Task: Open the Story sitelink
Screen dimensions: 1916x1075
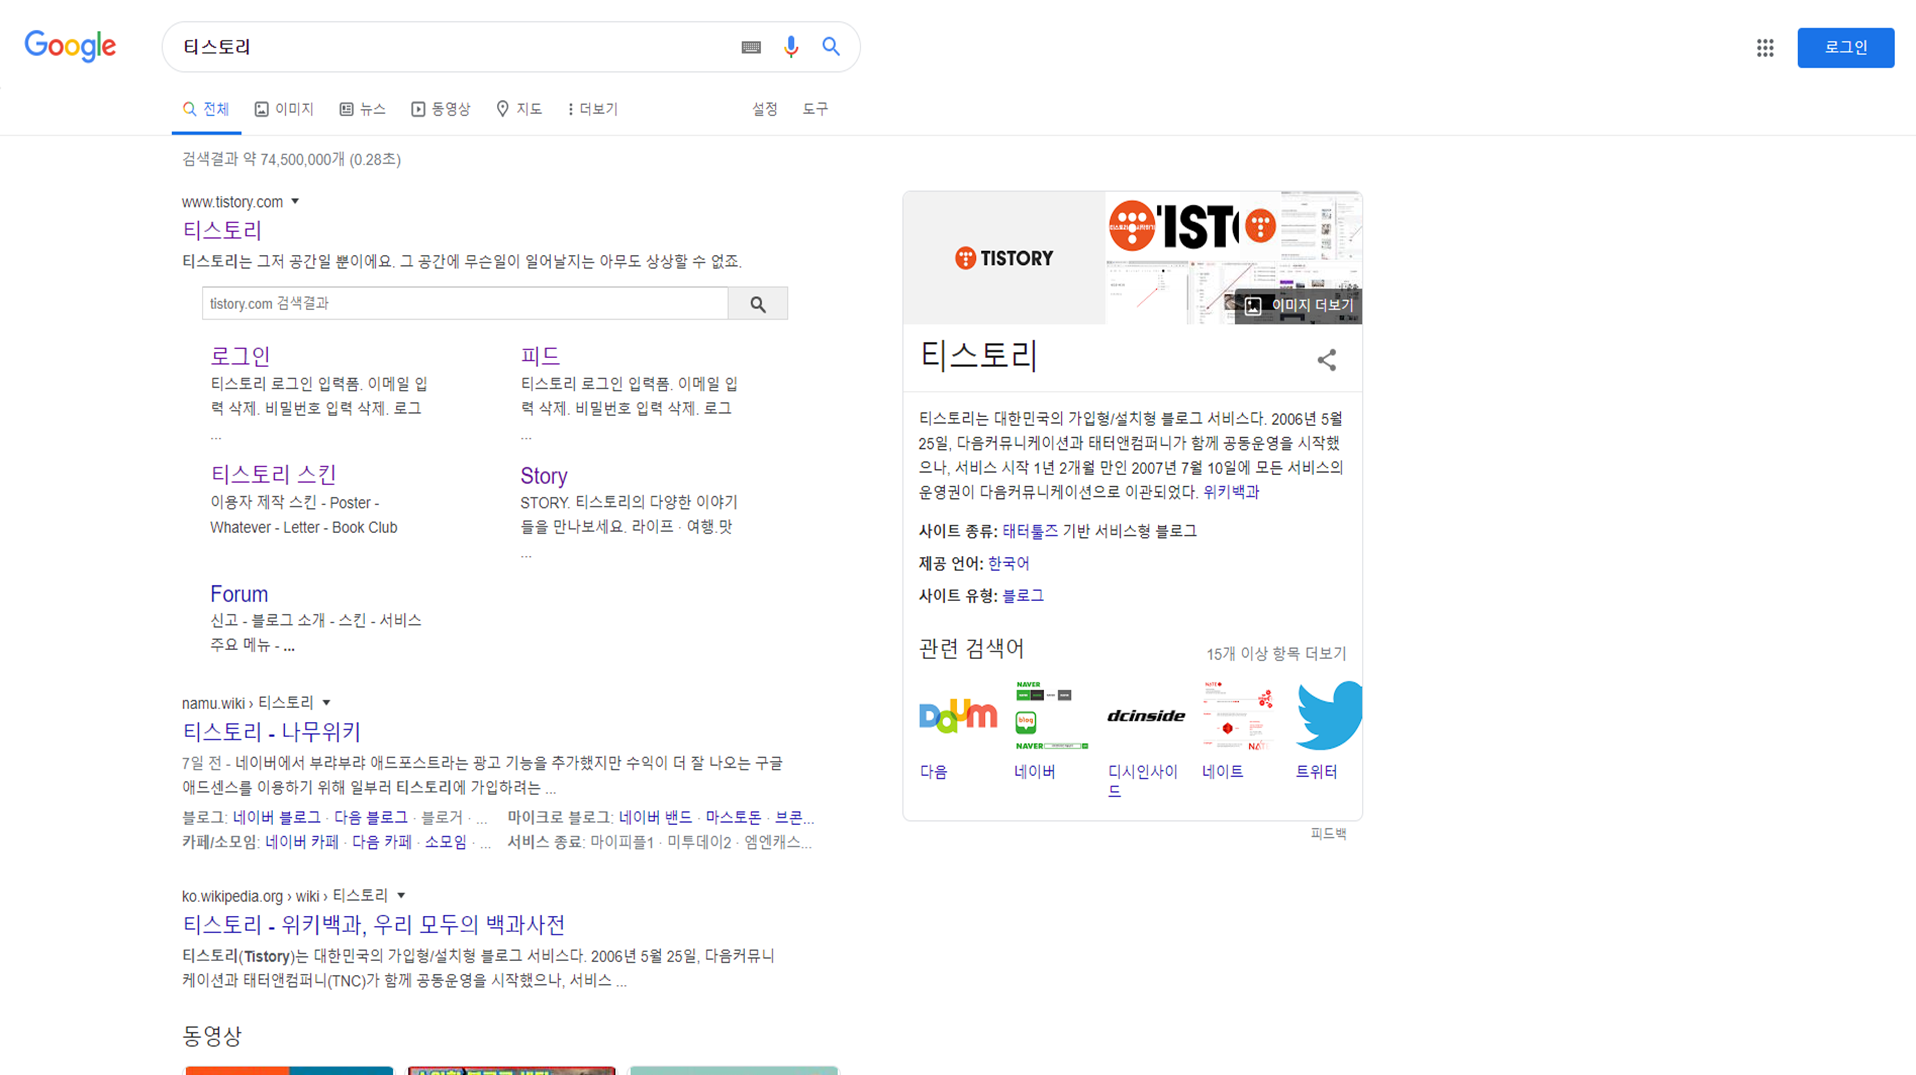Action: pyautogui.click(x=544, y=475)
